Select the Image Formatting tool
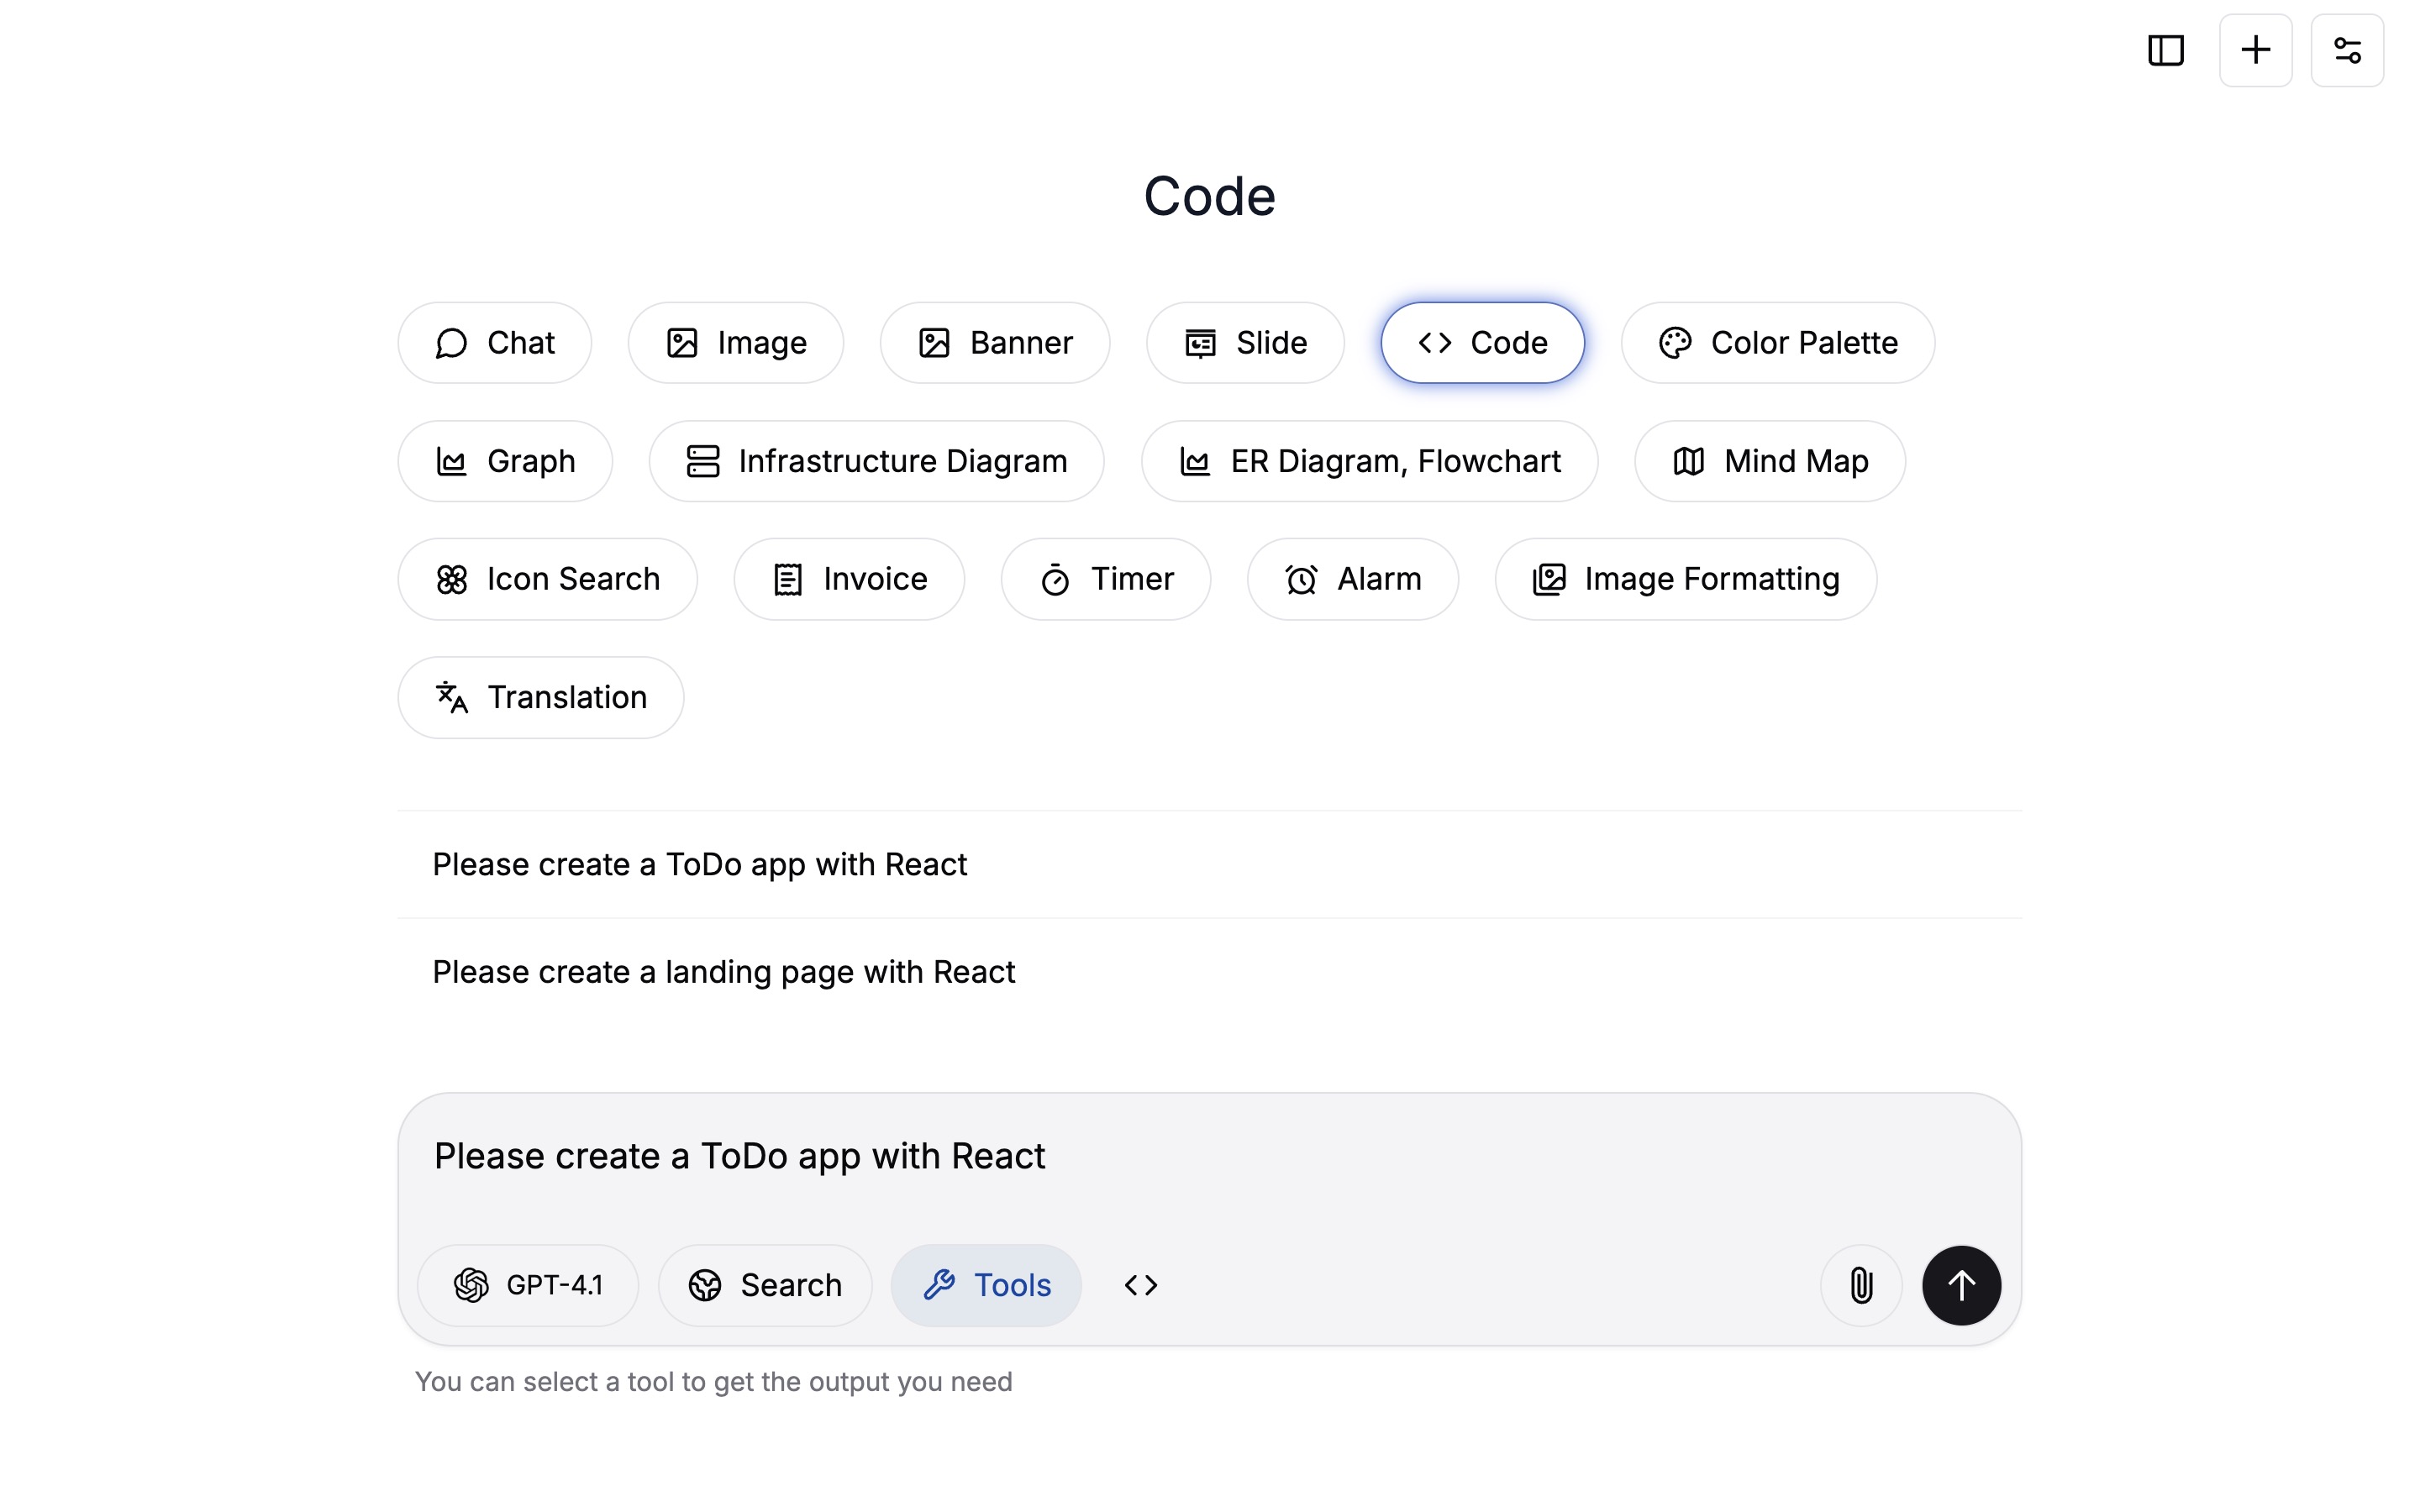 (x=1685, y=579)
